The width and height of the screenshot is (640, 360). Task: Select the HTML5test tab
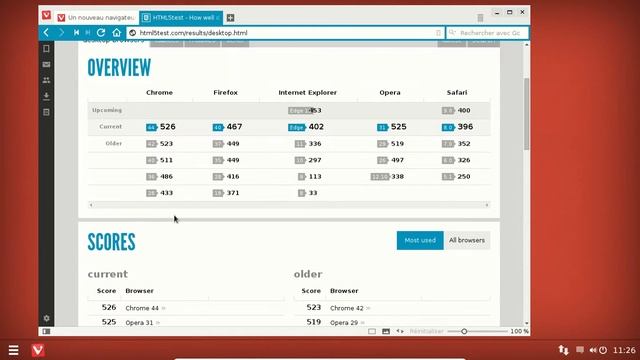point(181,18)
